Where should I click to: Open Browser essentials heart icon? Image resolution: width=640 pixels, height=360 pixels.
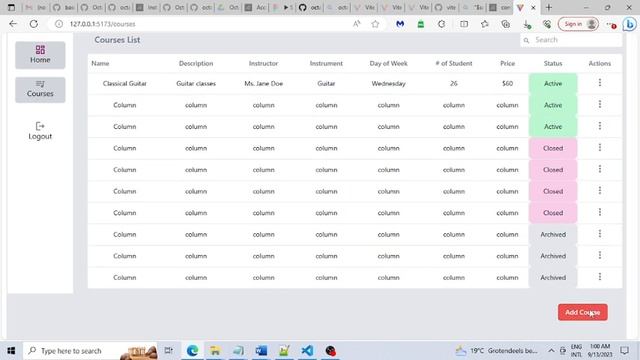(547, 24)
